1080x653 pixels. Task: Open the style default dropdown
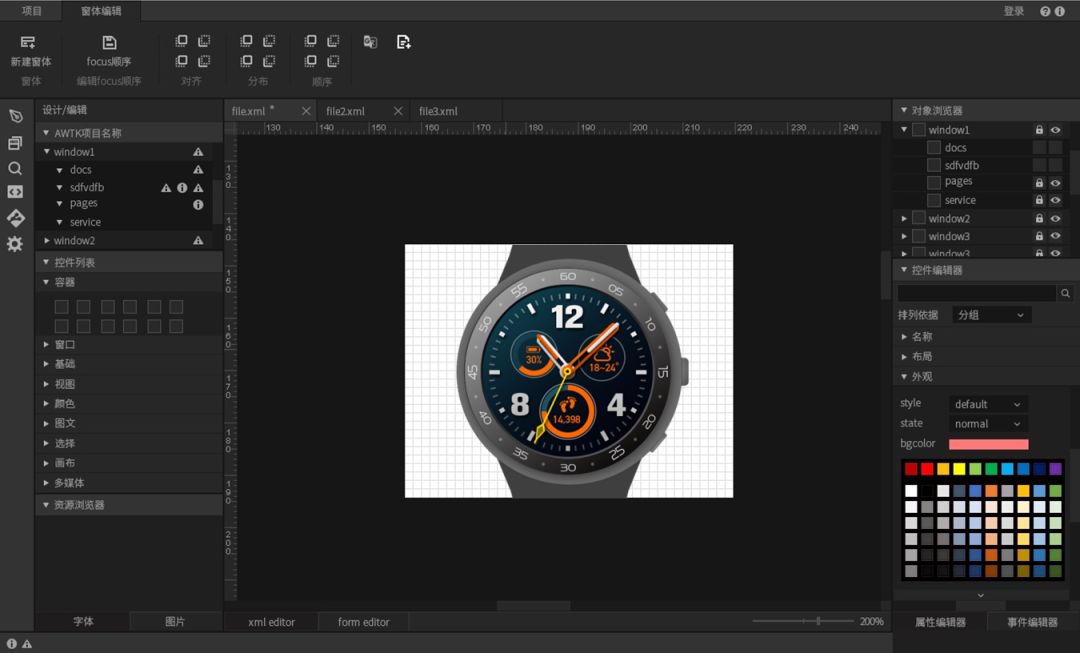(x=988, y=404)
